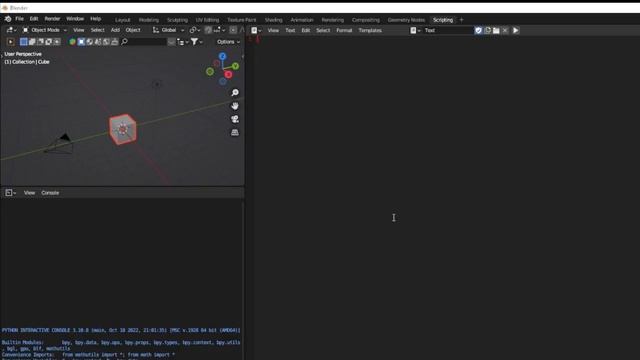640x360 pixels.
Task: Open the File menu
Action: pyautogui.click(x=19, y=19)
